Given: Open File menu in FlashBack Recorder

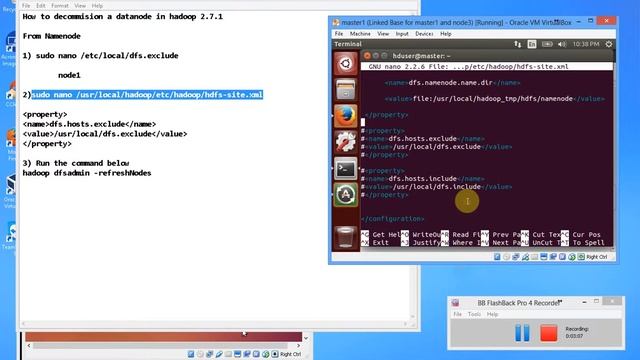Looking at the screenshot, I should pyautogui.click(x=458, y=314).
